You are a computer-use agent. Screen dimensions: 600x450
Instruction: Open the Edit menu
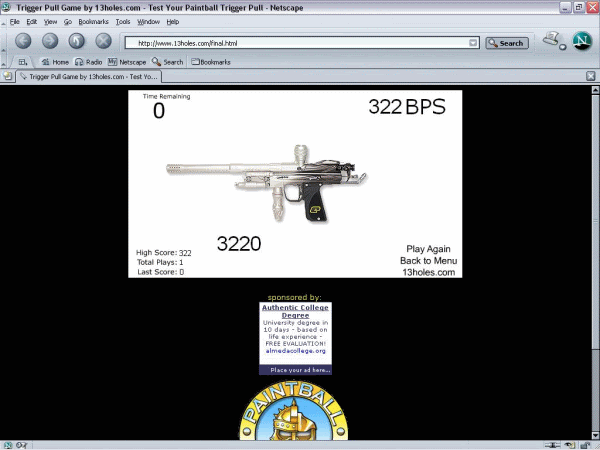pyautogui.click(x=31, y=22)
